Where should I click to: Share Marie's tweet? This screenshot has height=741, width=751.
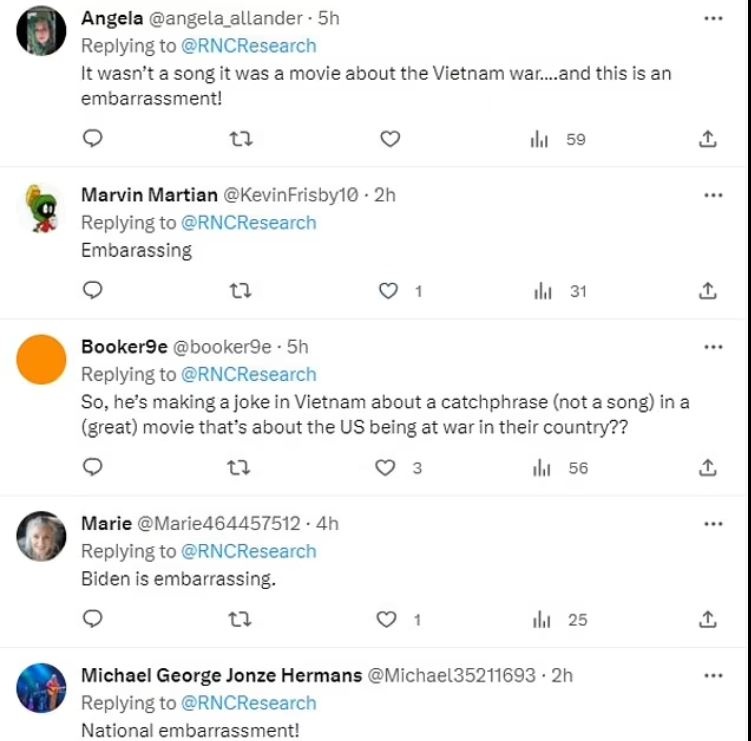click(x=707, y=620)
